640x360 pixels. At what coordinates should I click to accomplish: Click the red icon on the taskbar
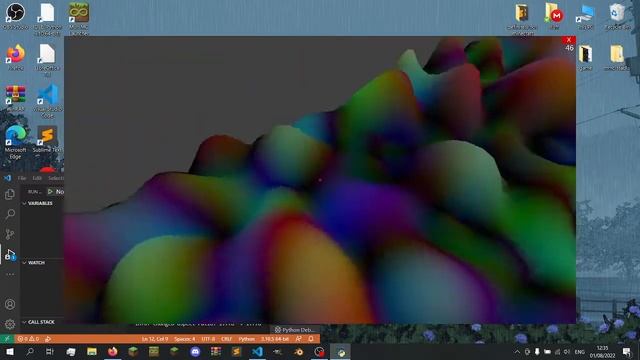tap(319, 351)
